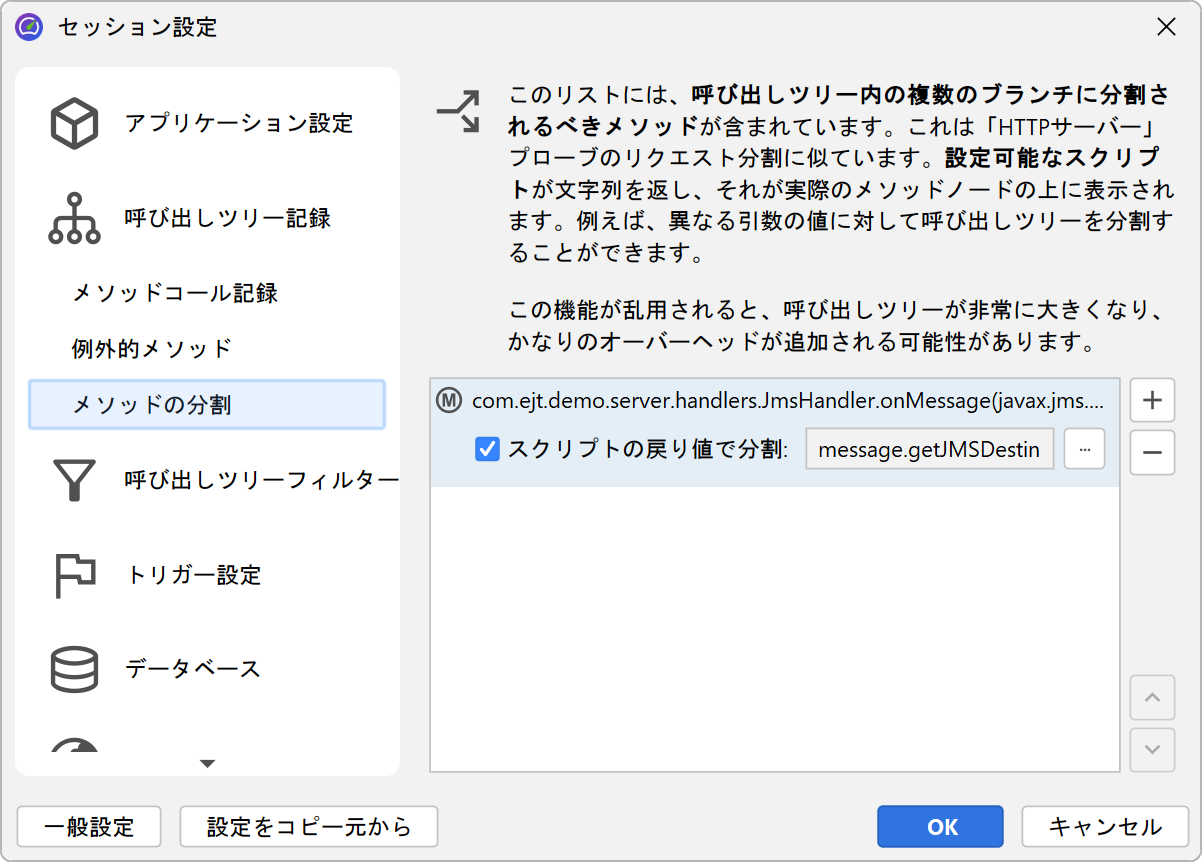Select メソッドの分割 in the sidebar
This screenshot has height=862, width=1202.
207,405
